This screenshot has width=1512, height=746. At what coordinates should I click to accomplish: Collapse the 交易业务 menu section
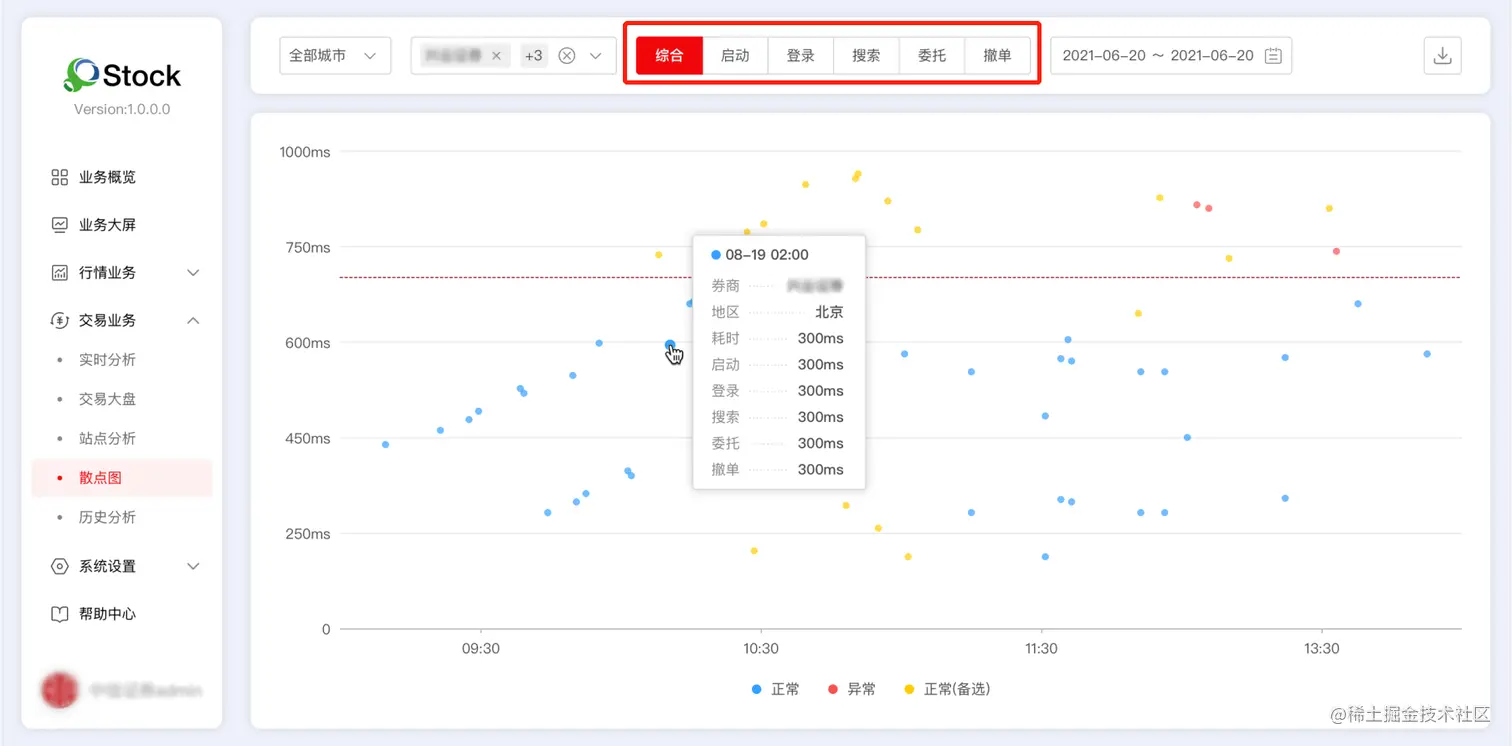coord(193,319)
